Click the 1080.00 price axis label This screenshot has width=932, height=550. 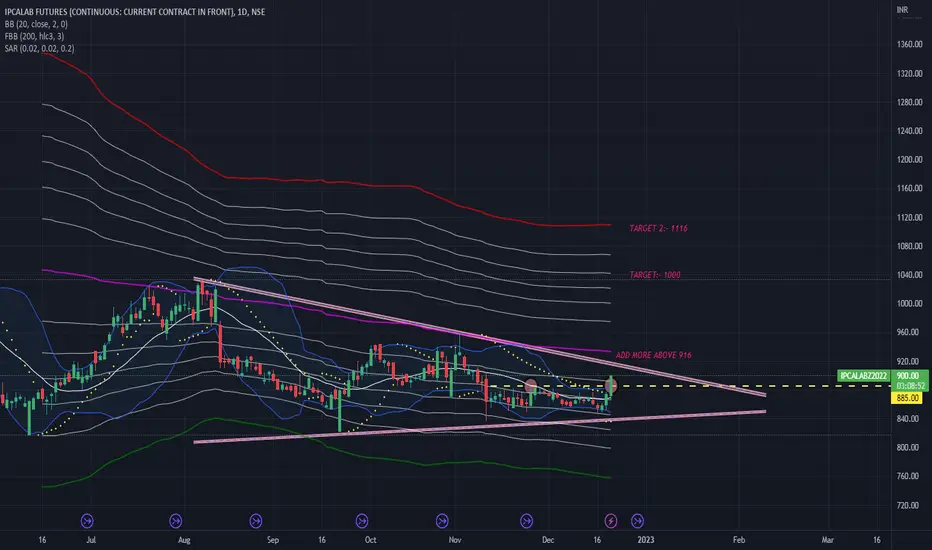(x=909, y=246)
